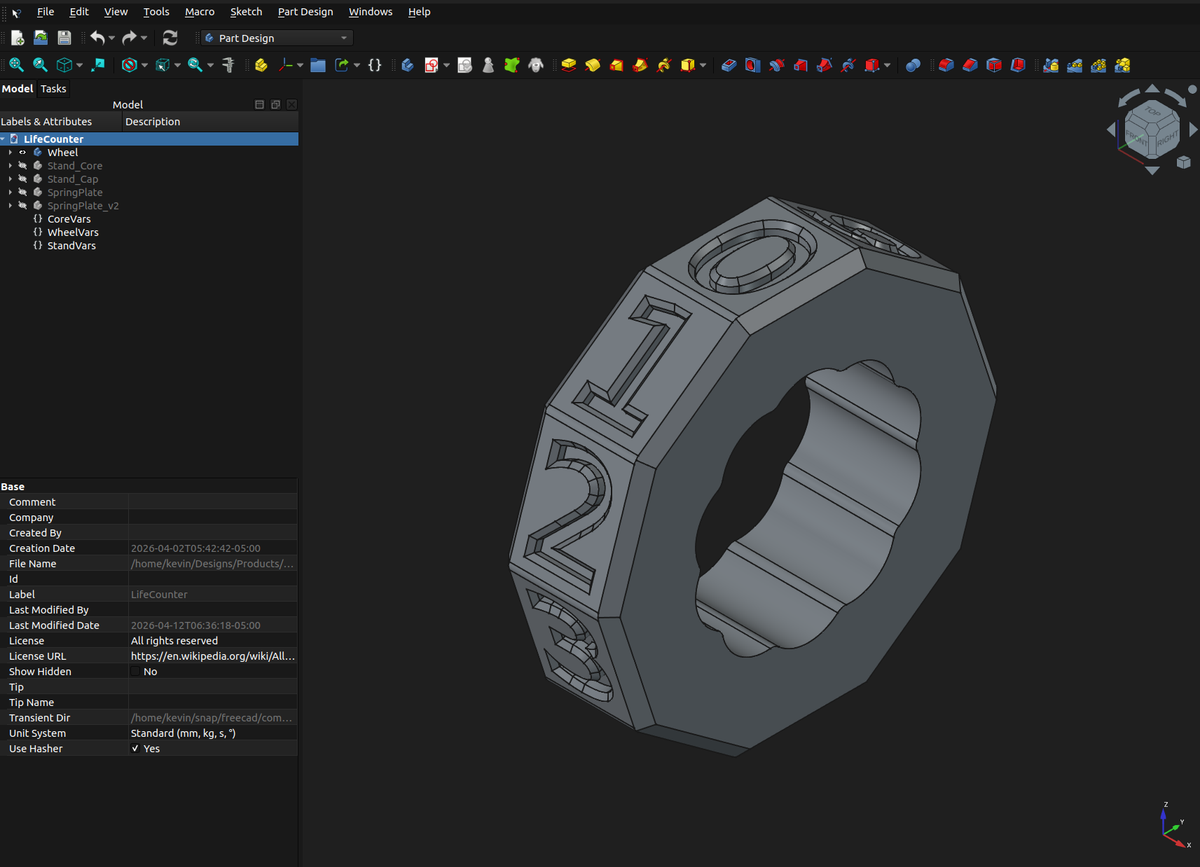
Task: Open the File menu
Action: 45,12
